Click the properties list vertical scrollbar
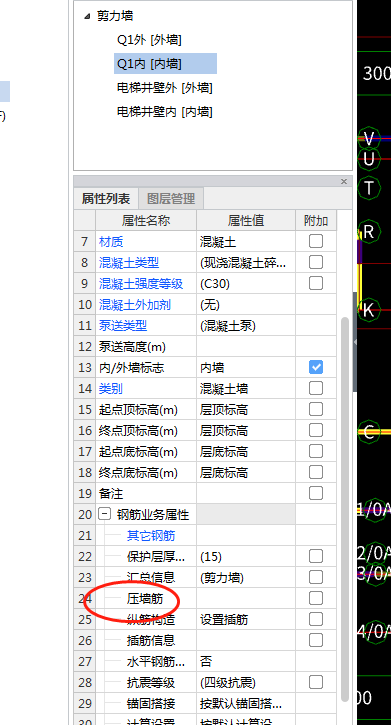 click(x=344, y=509)
